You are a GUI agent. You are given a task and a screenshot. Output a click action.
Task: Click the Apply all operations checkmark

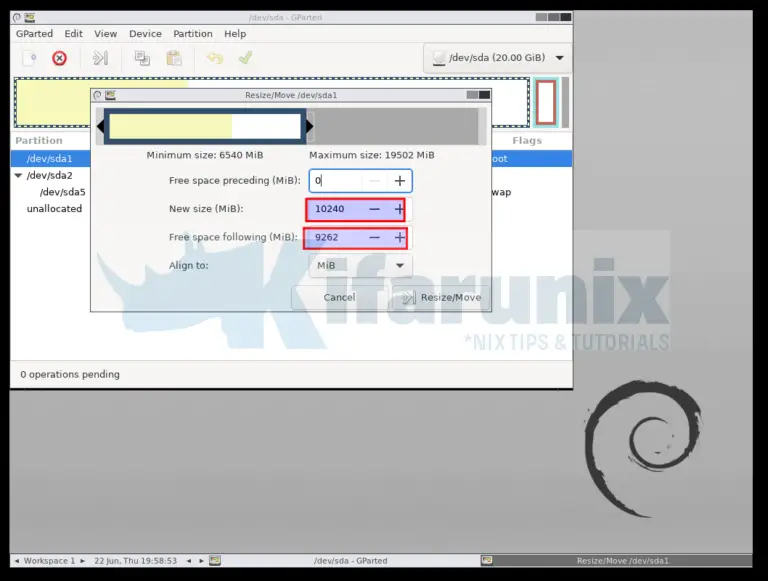point(245,58)
